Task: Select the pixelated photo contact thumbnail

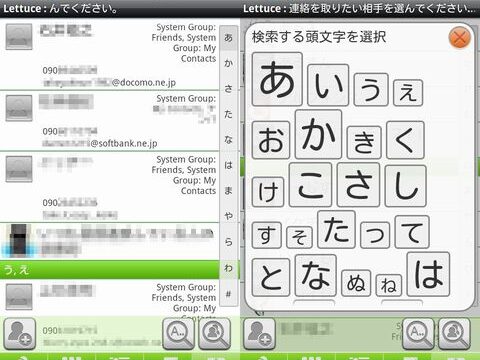Action: (x=18, y=240)
